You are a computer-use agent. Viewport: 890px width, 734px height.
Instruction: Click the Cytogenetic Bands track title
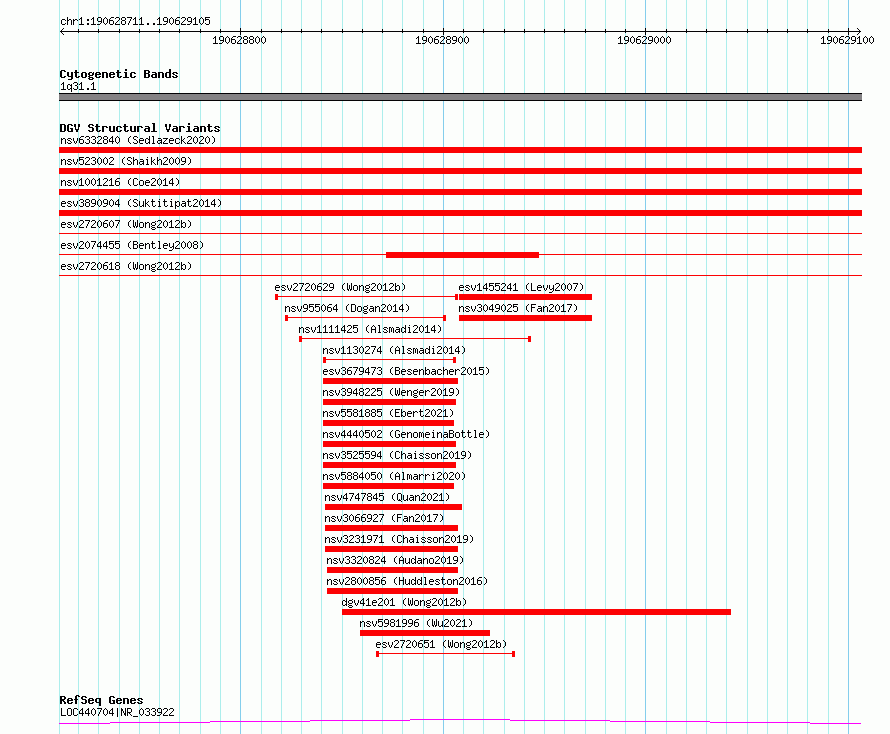point(119,74)
